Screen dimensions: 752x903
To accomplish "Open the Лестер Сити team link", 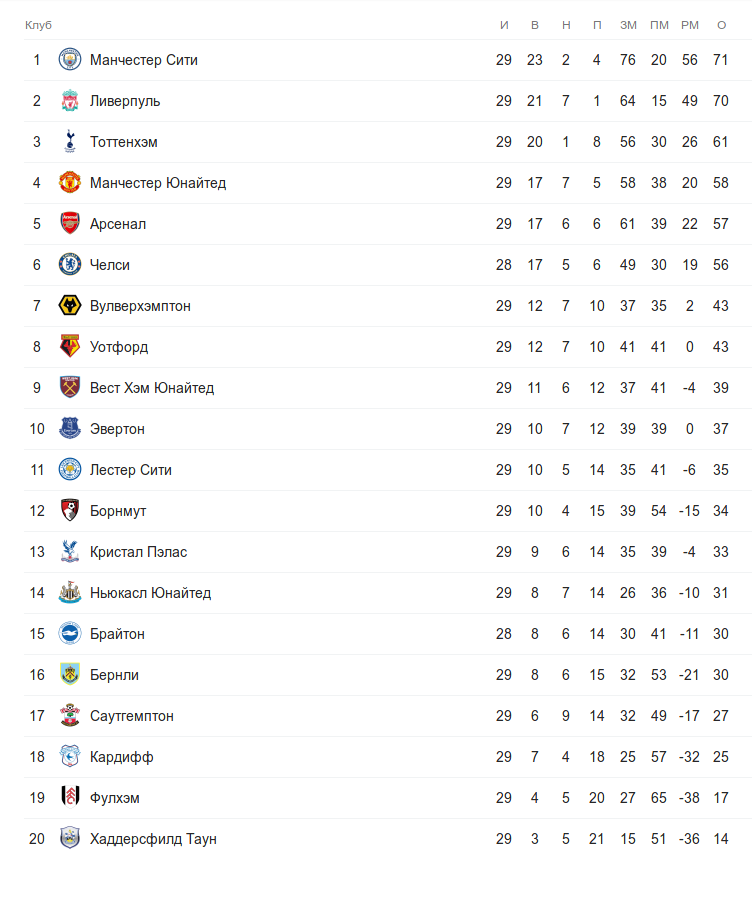I will [131, 470].
